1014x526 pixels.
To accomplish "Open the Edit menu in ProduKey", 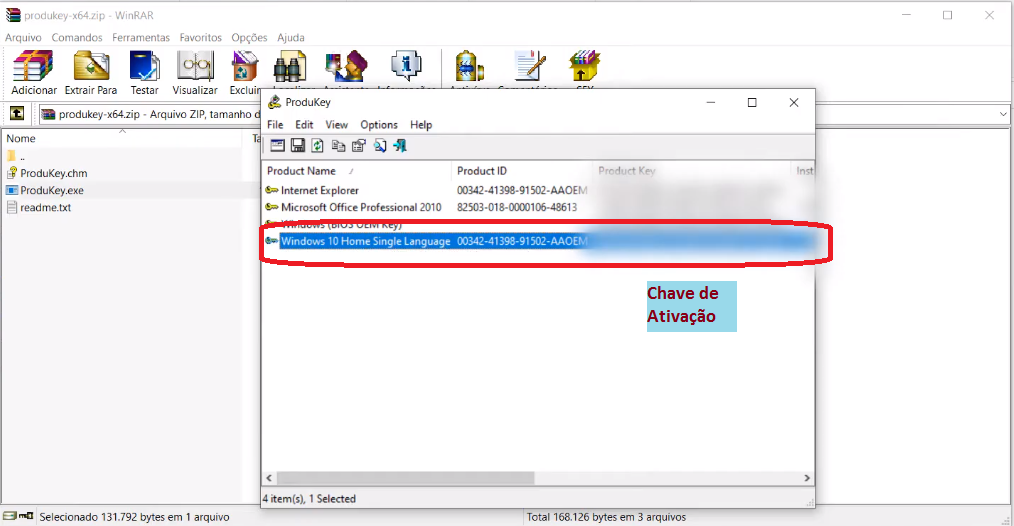I will click(304, 125).
